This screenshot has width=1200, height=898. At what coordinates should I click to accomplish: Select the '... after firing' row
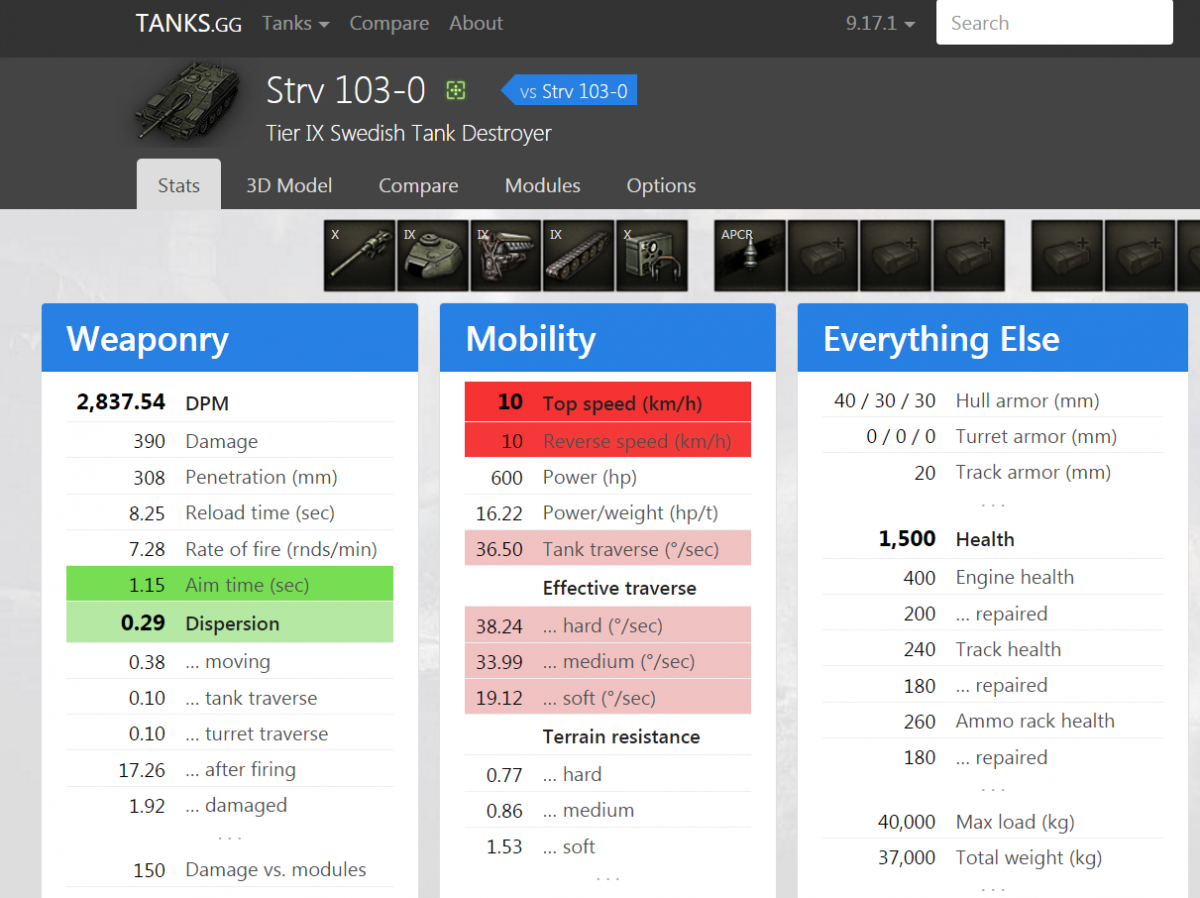[x=230, y=770]
